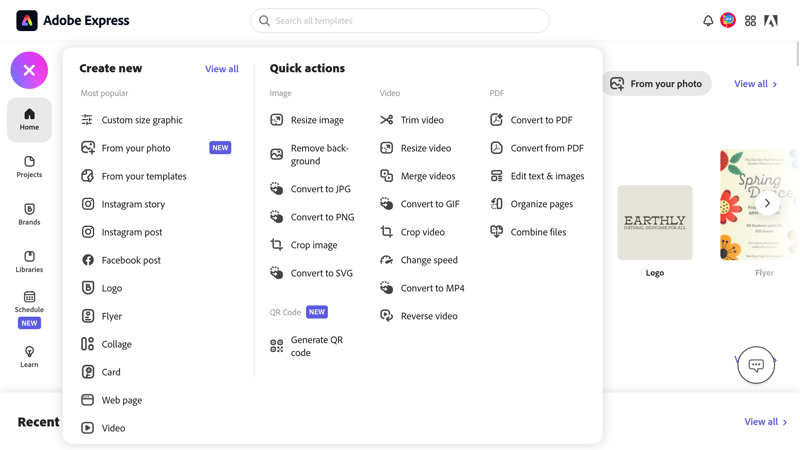Choose Convert to GIF
The height and width of the screenshot is (450, 800).
(x=419, y=204)
